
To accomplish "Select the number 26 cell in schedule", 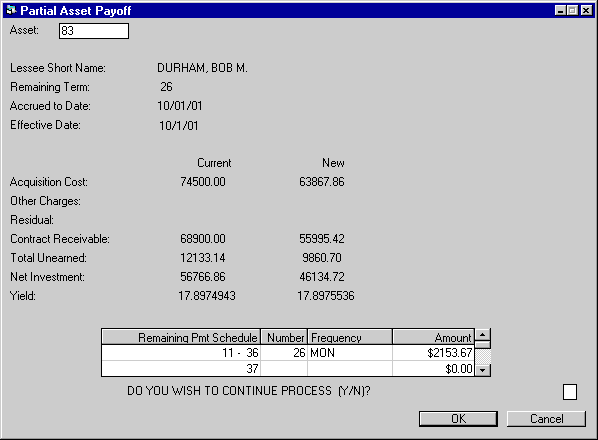I will point(284,353).
